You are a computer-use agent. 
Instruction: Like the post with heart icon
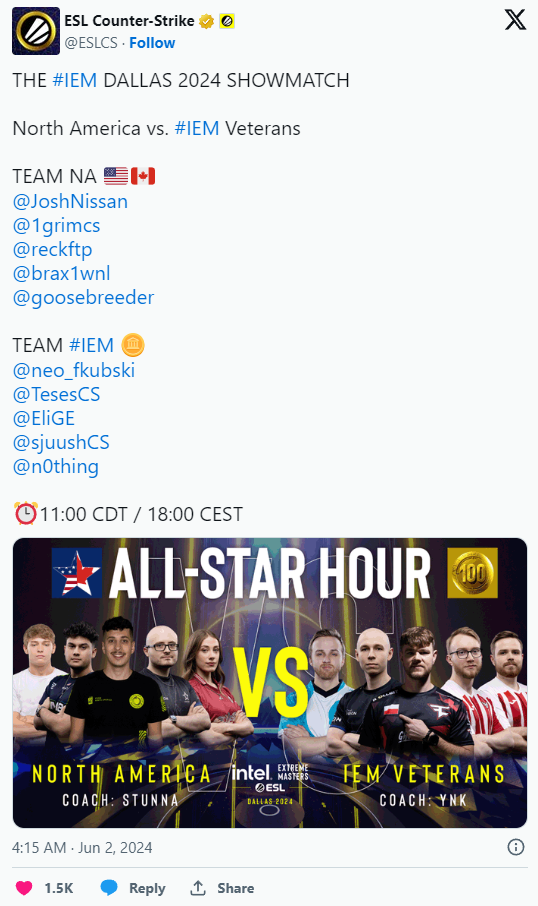coord(24,888)
